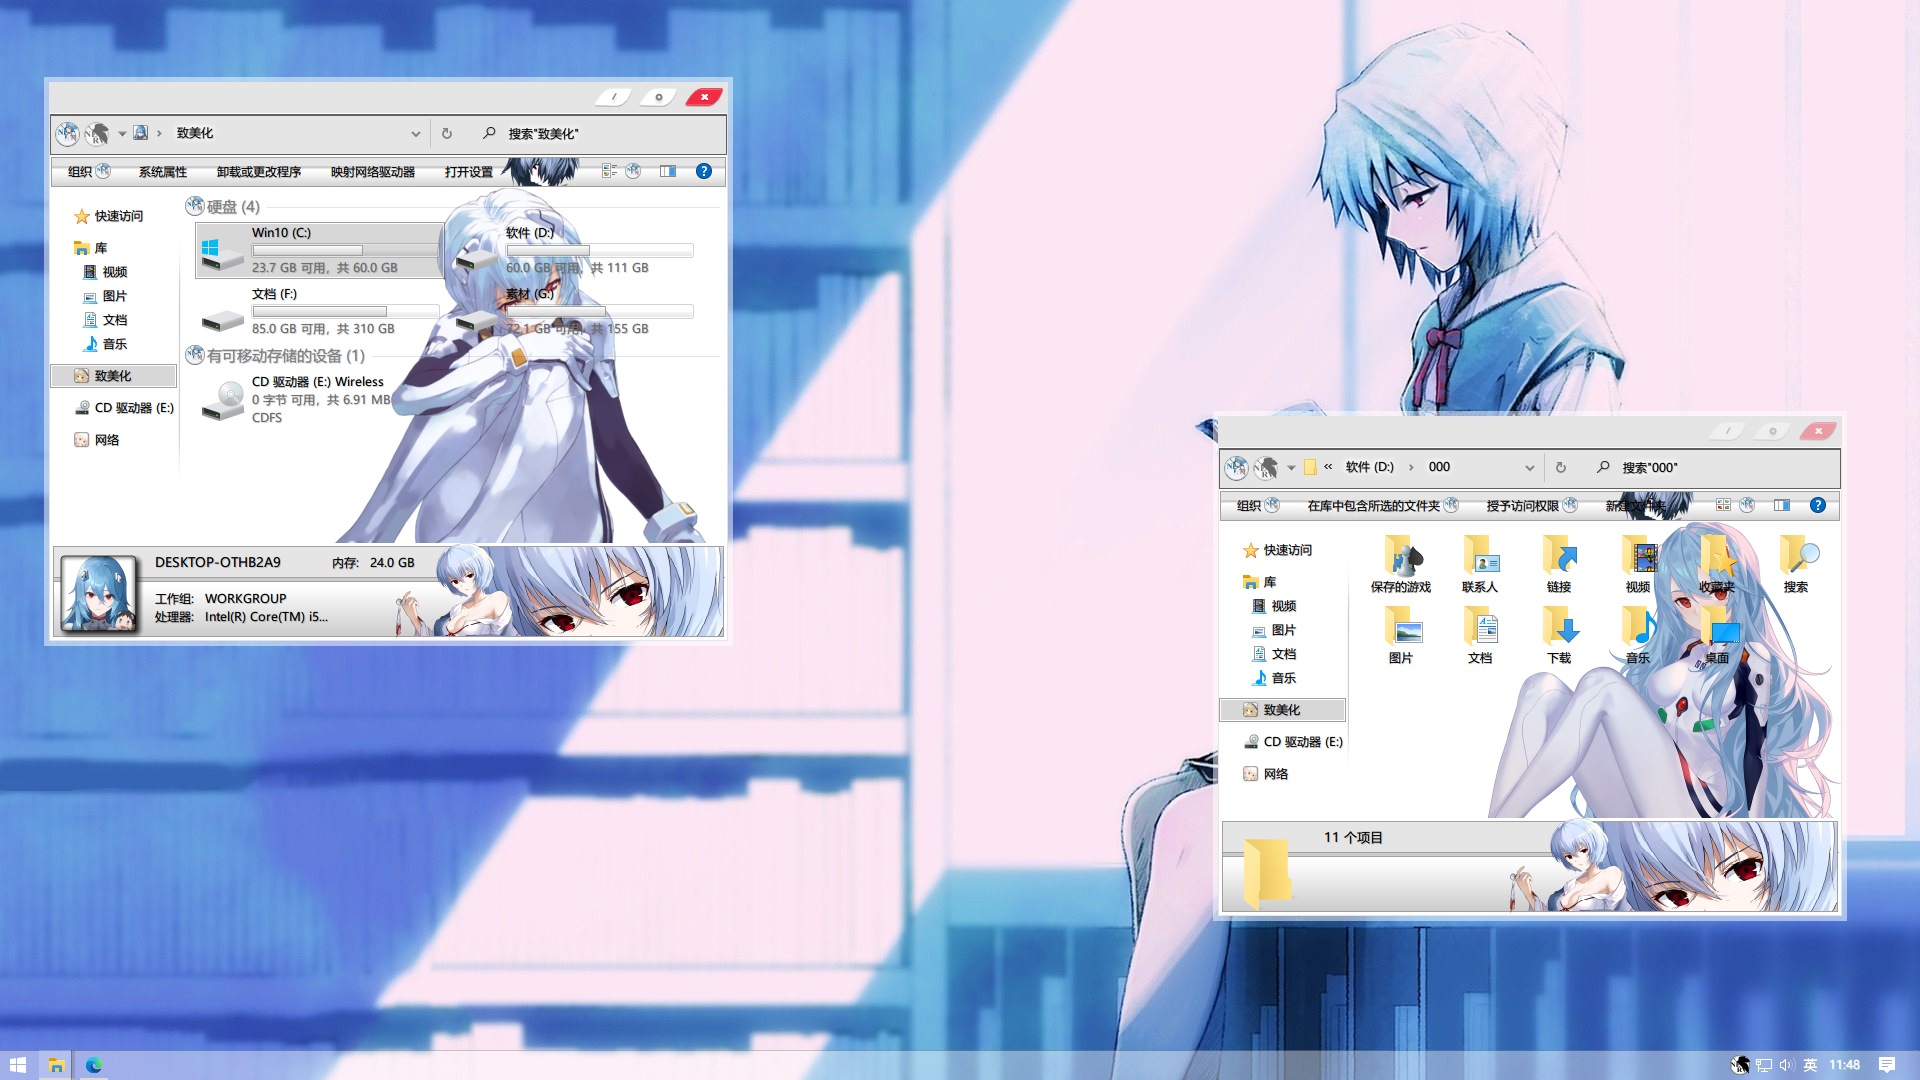Expand address dropdown in 000 window

1529,467
